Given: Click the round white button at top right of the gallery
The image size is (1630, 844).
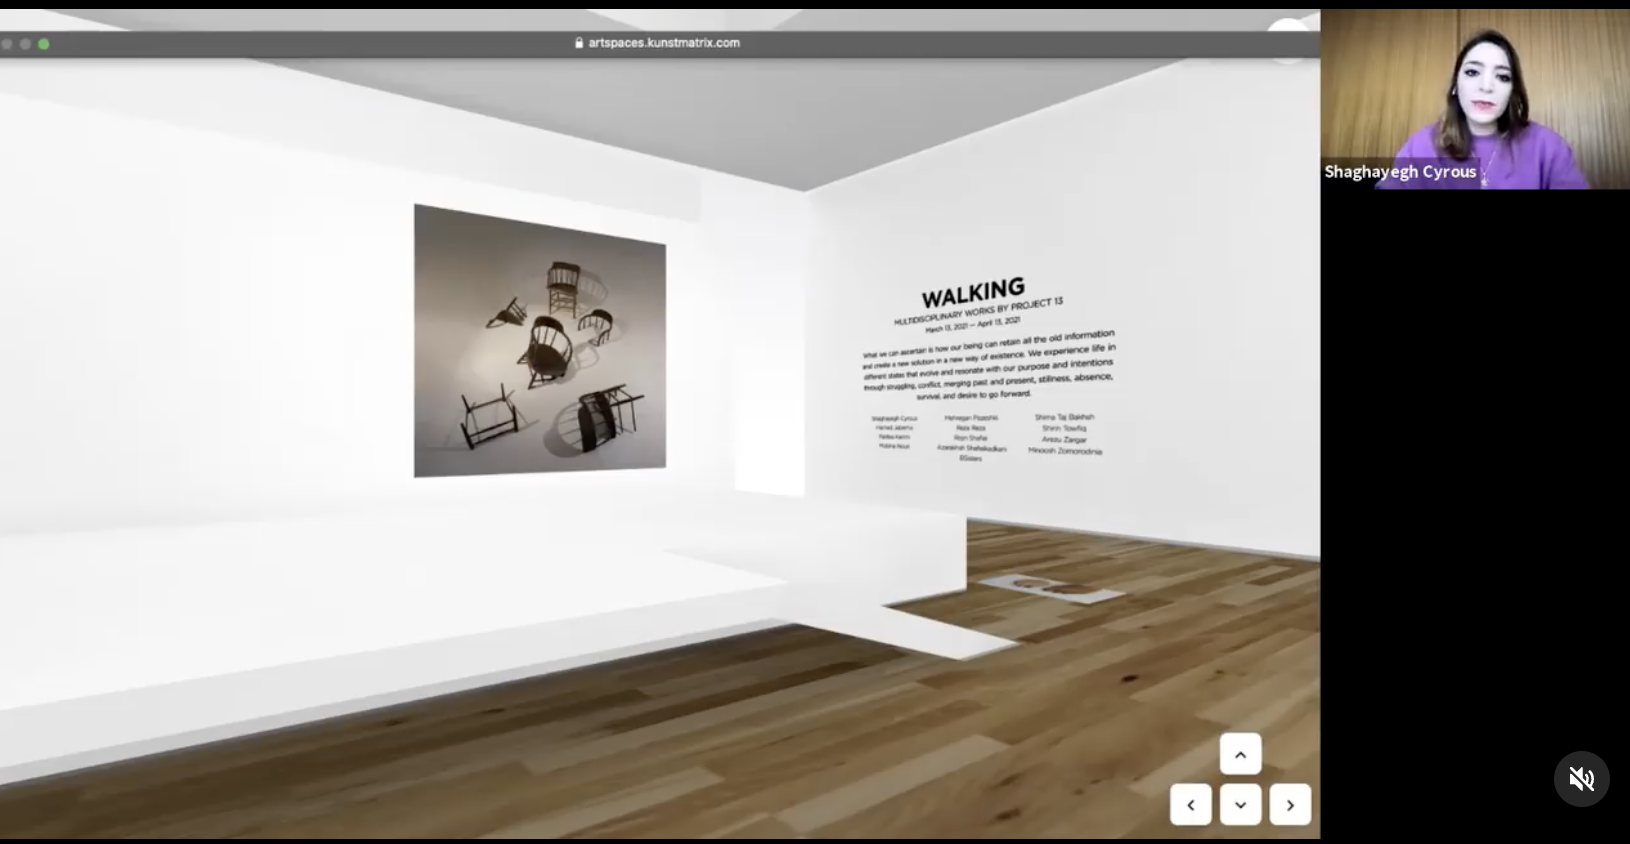Looking at the screenshot, I should click(1288, 40).
